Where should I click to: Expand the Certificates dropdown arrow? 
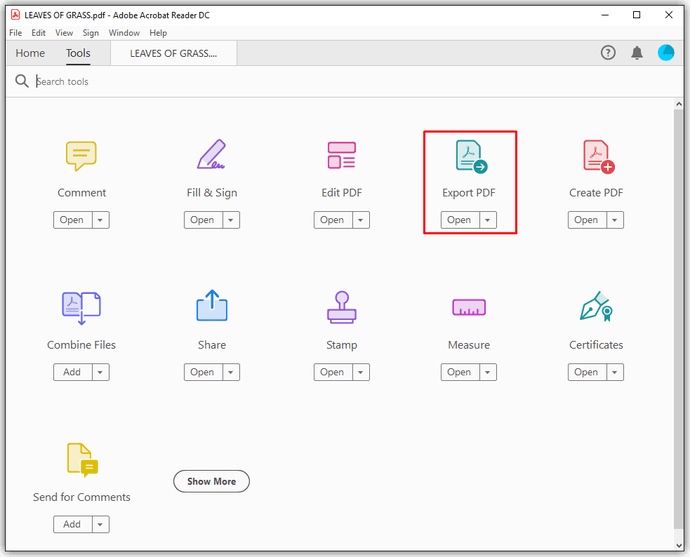coord(615,372)
